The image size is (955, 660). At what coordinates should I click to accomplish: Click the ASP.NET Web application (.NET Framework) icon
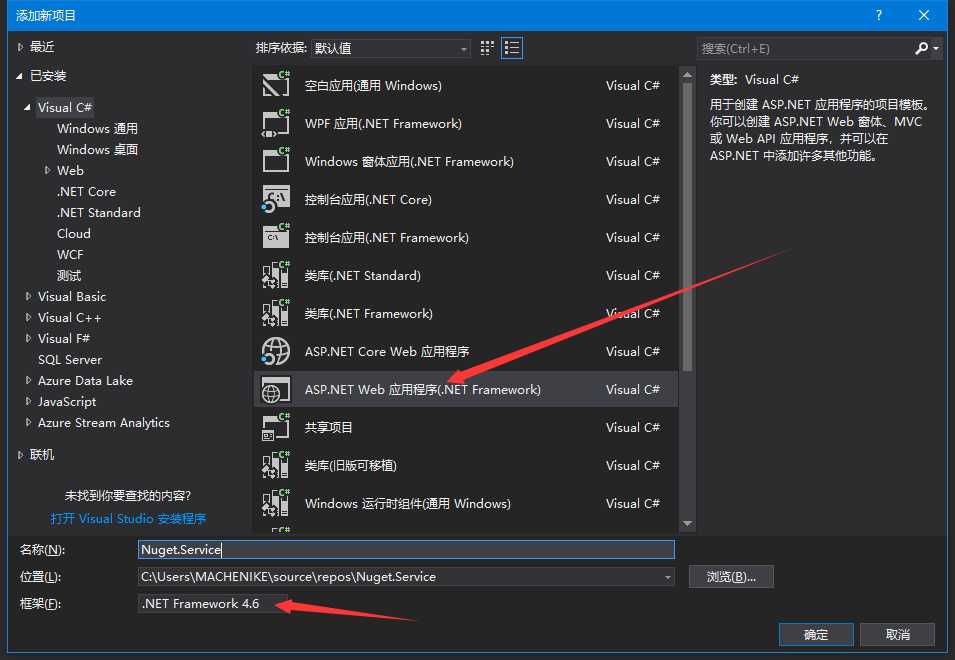pos(276,390)
